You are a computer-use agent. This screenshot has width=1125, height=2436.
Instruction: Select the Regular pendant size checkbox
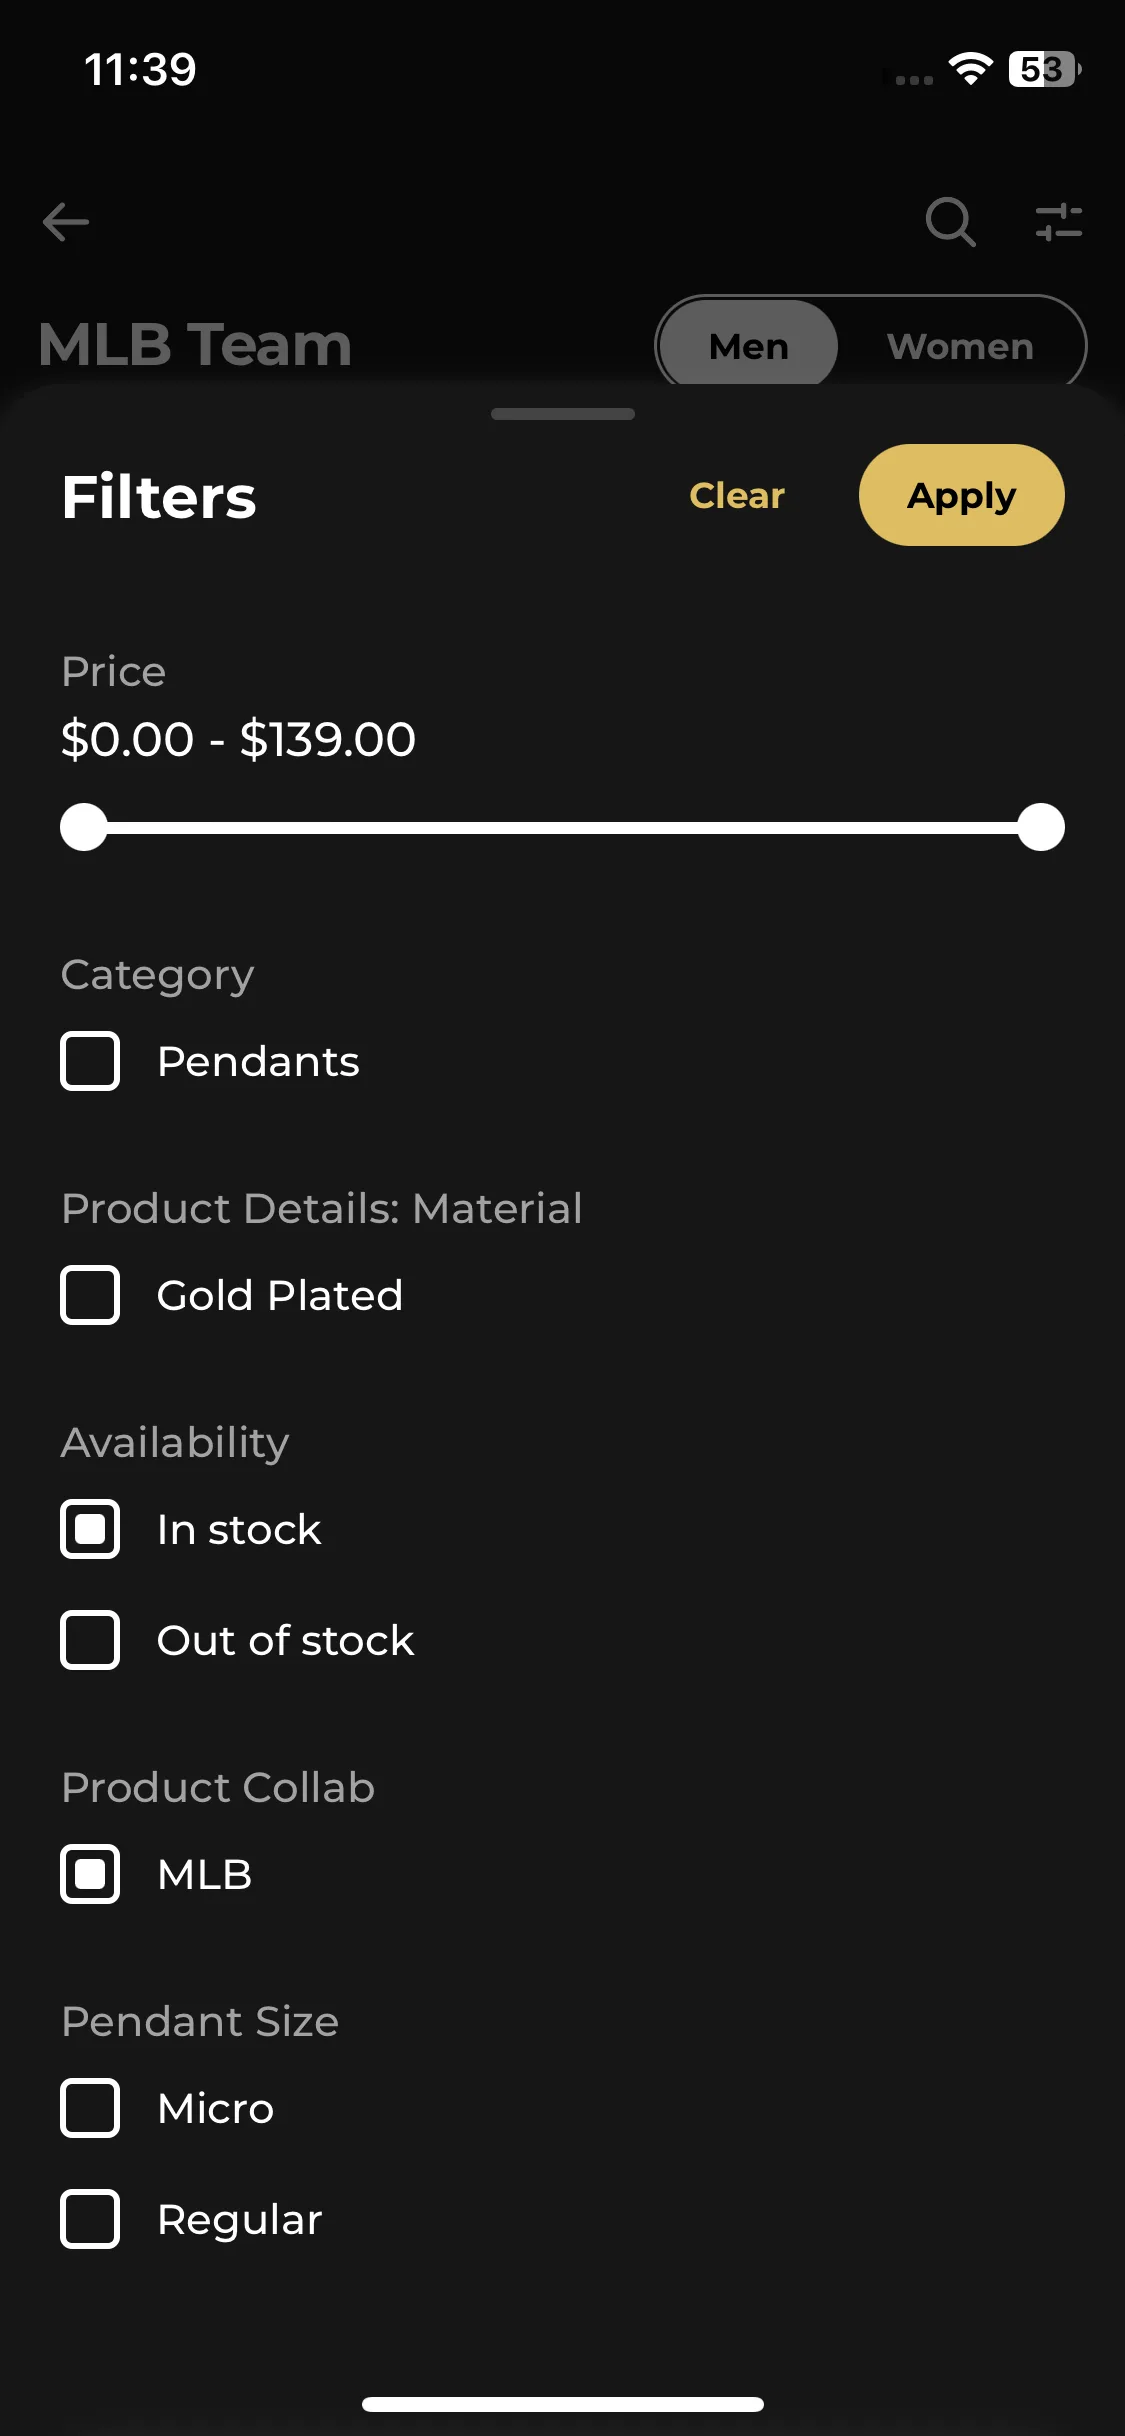coord(90,2219)
